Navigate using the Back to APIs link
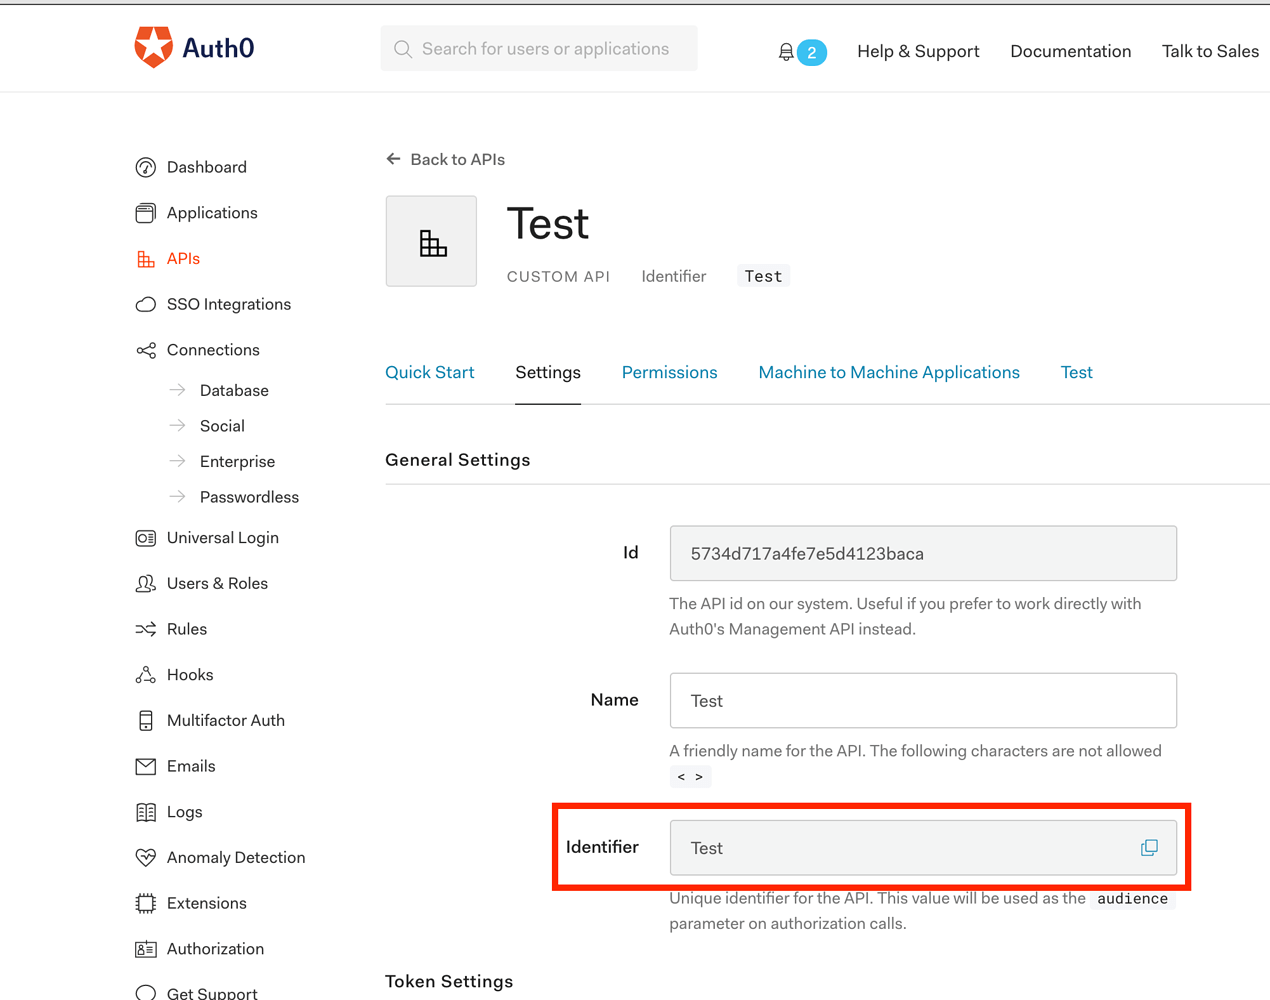The image size is (1270, 1000). [445, 159]
